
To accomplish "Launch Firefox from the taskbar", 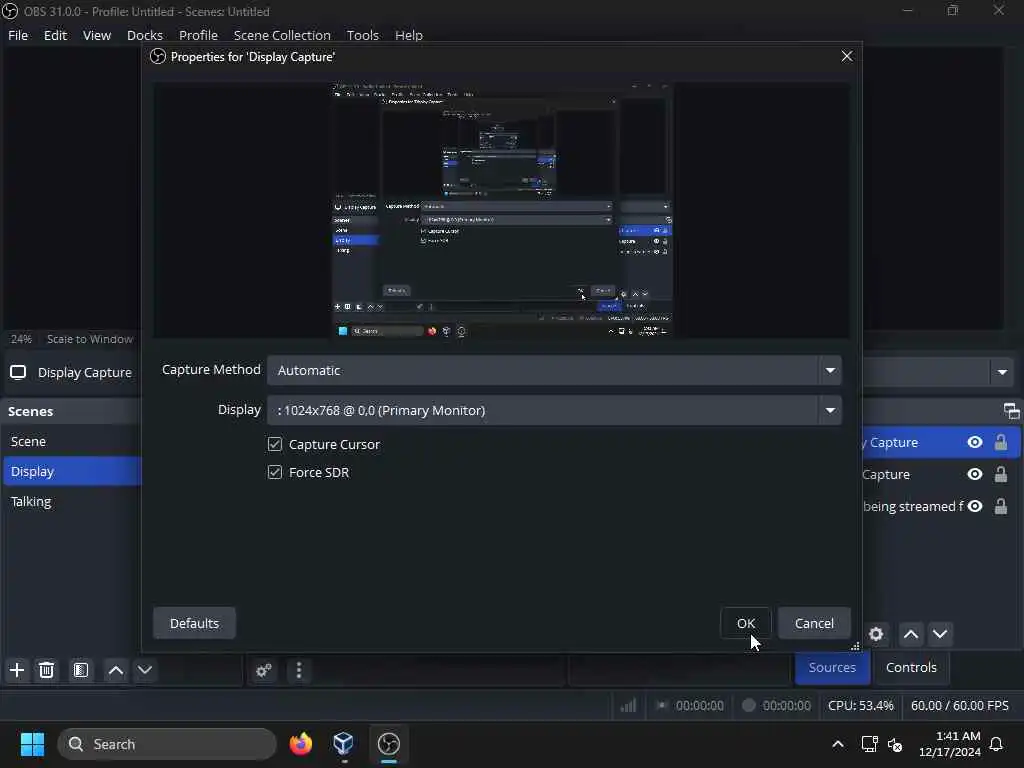I will click(x=300, y=744).
